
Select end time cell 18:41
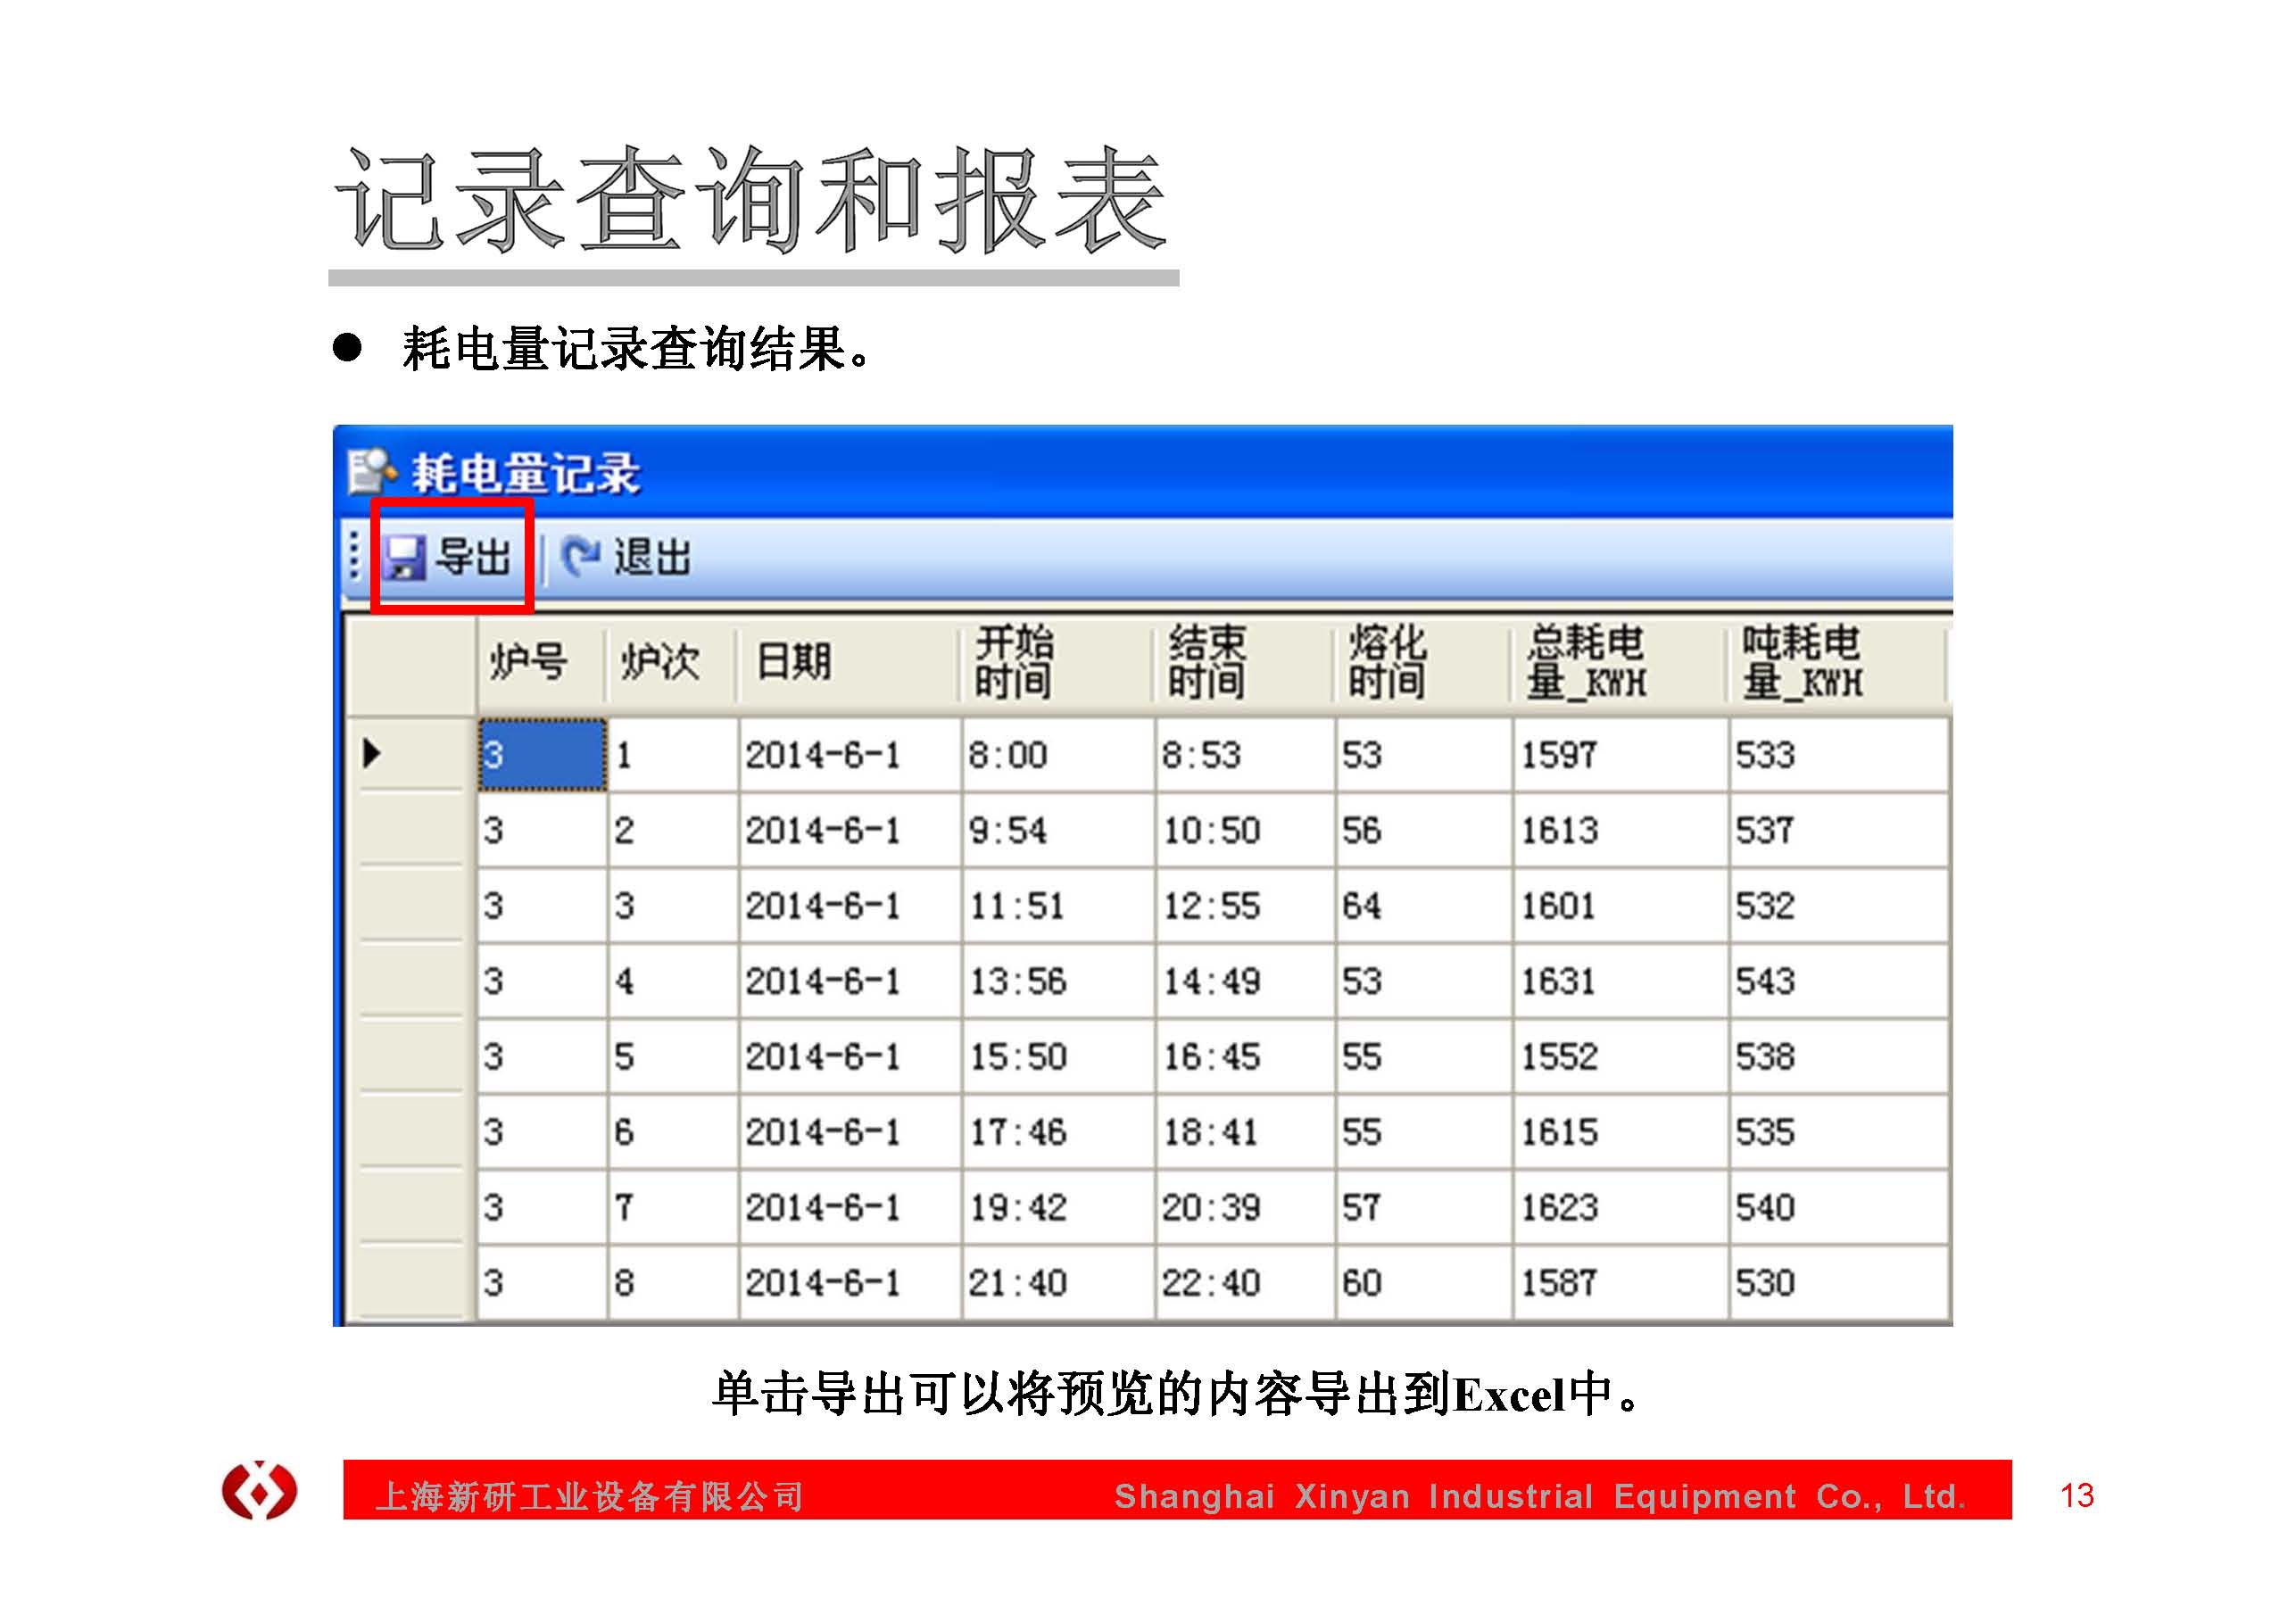pyautogui.click(x=1245, y=1133)
